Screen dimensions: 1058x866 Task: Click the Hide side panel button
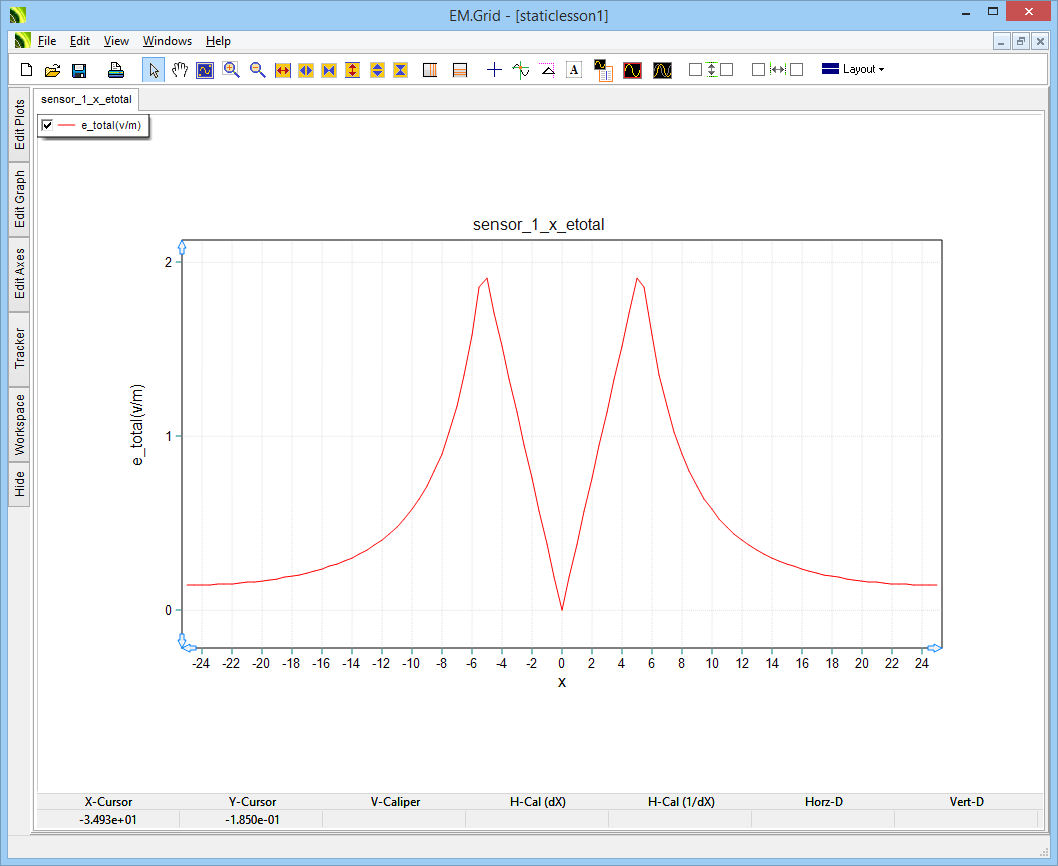pyautogui.click(x=20, y=485)
